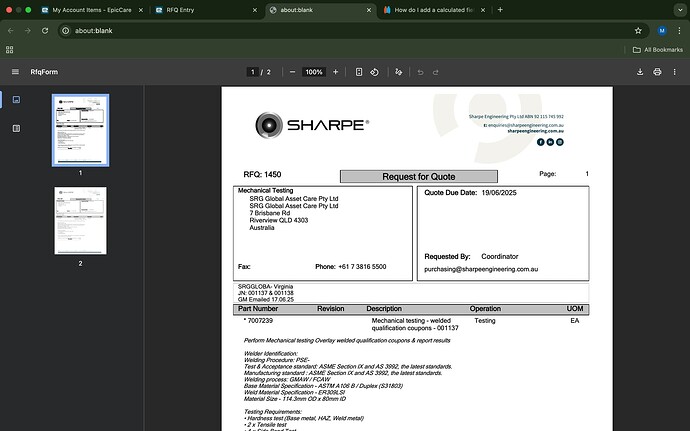Viewport: 690px width, 431px height.
Task: Close the RFQ Entry tab
Action: [255, 10]
